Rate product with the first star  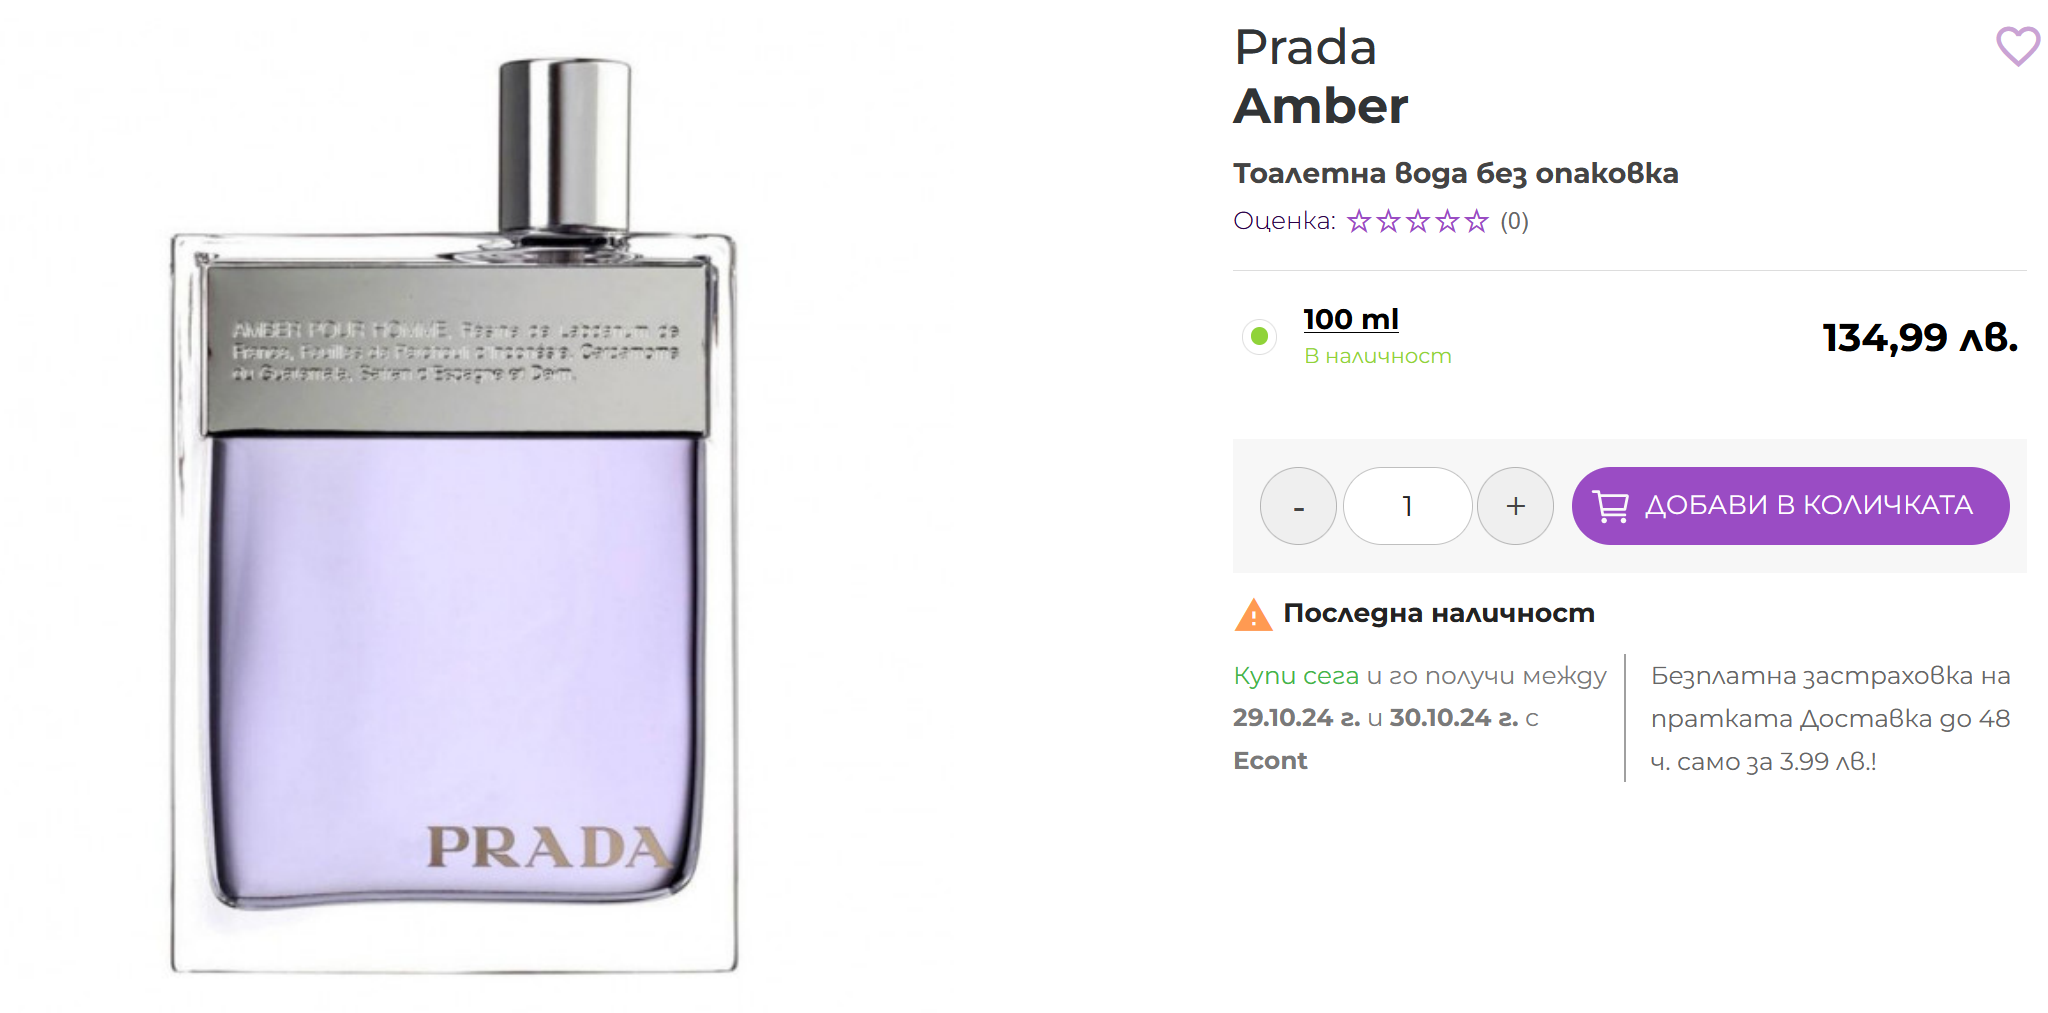click(1358, 221)
